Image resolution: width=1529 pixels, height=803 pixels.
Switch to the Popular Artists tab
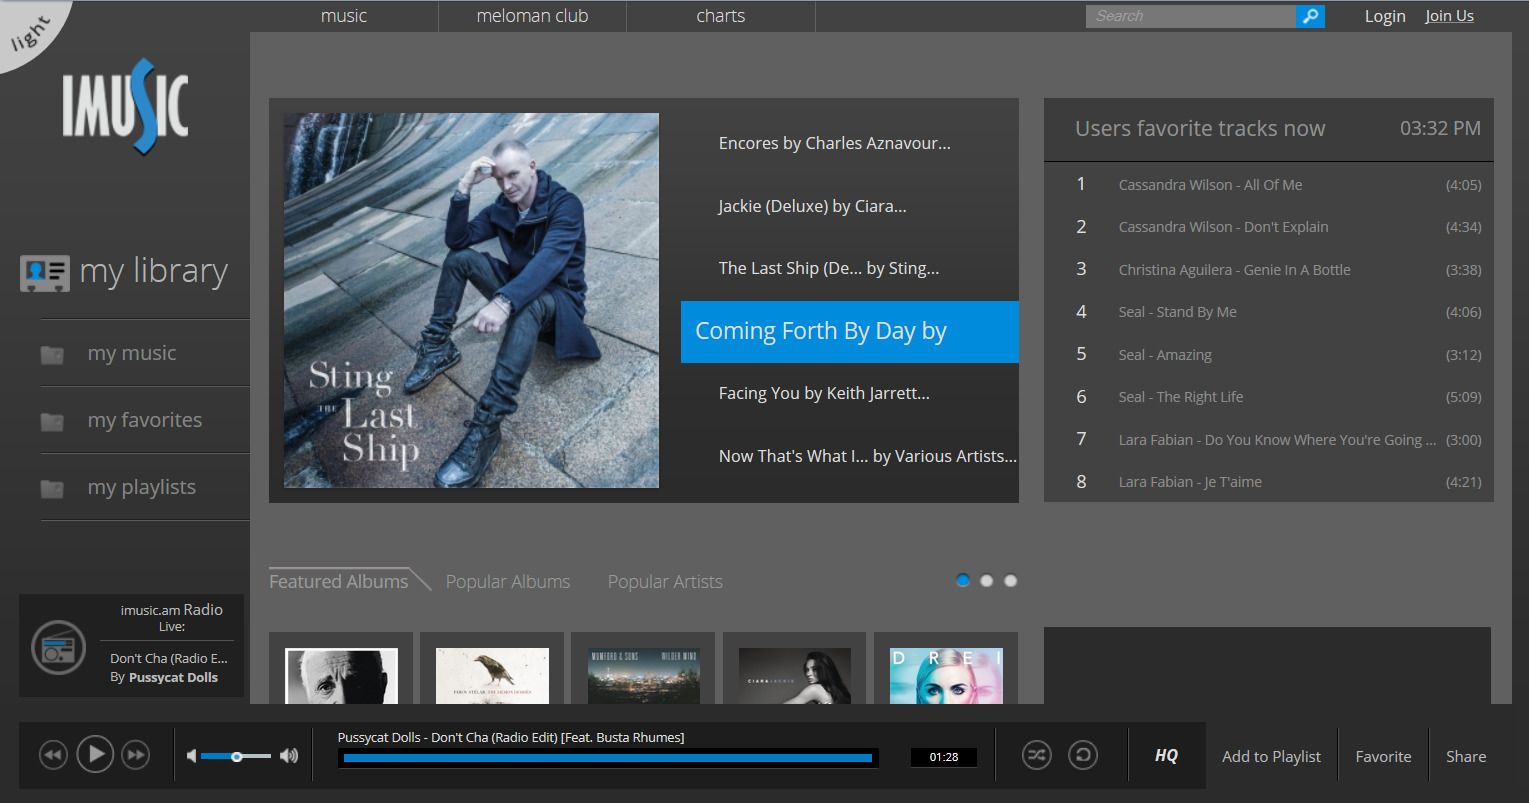[664, 581]
